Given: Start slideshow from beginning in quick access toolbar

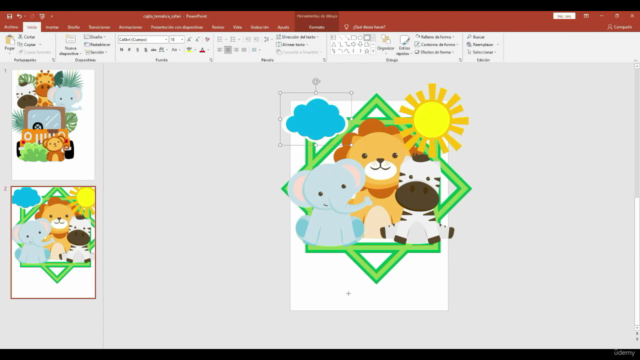Looking at the screenshot, I should tap(42, 16).
